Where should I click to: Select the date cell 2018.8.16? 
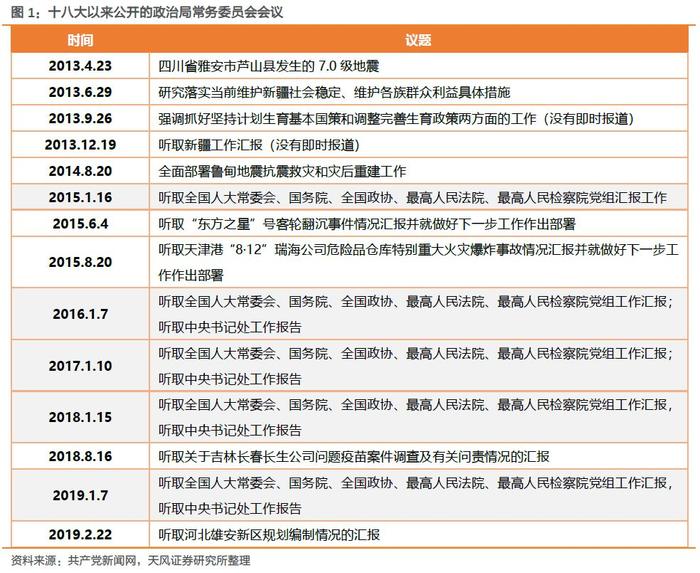pyautogui.click(x=80, y=457)
